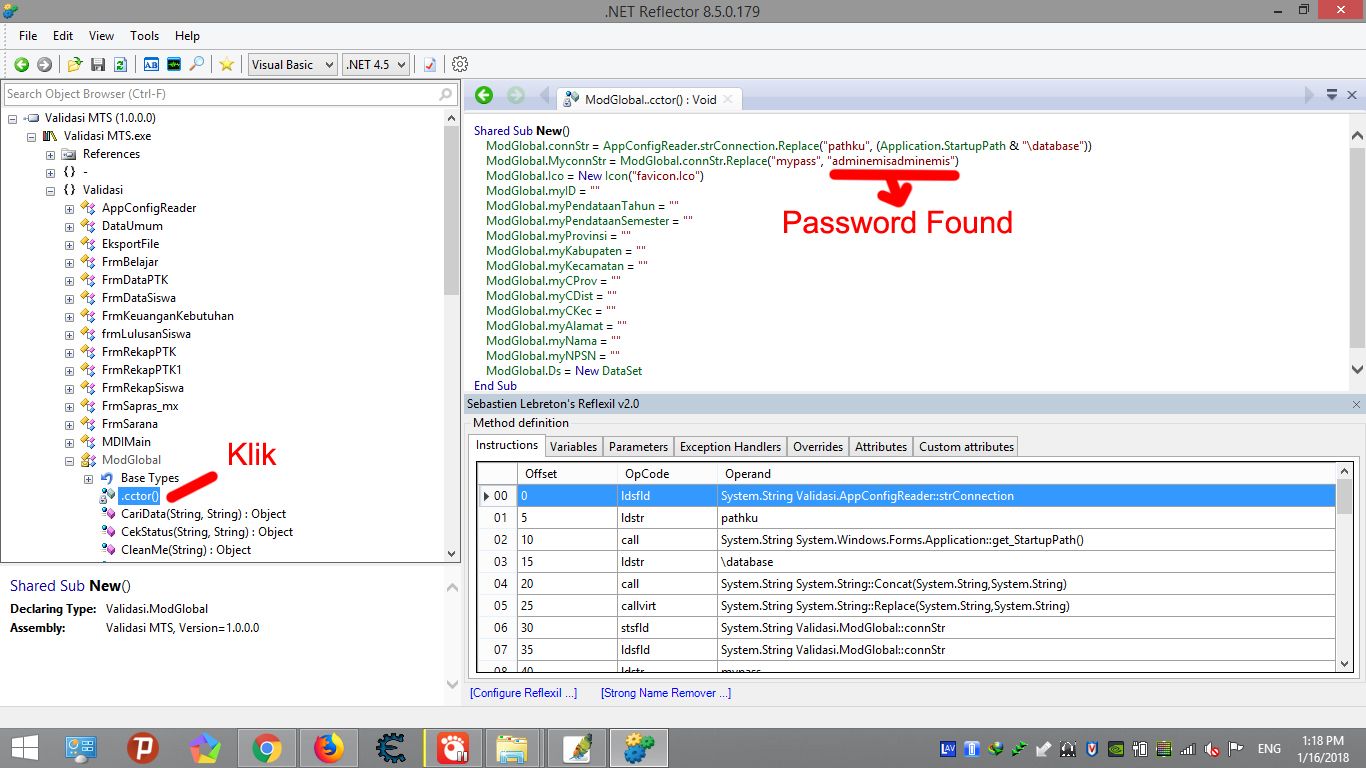Viewport: 1366px width, 768px height.
Task: Close the Reflexil panel
Action: point(1356,404)
